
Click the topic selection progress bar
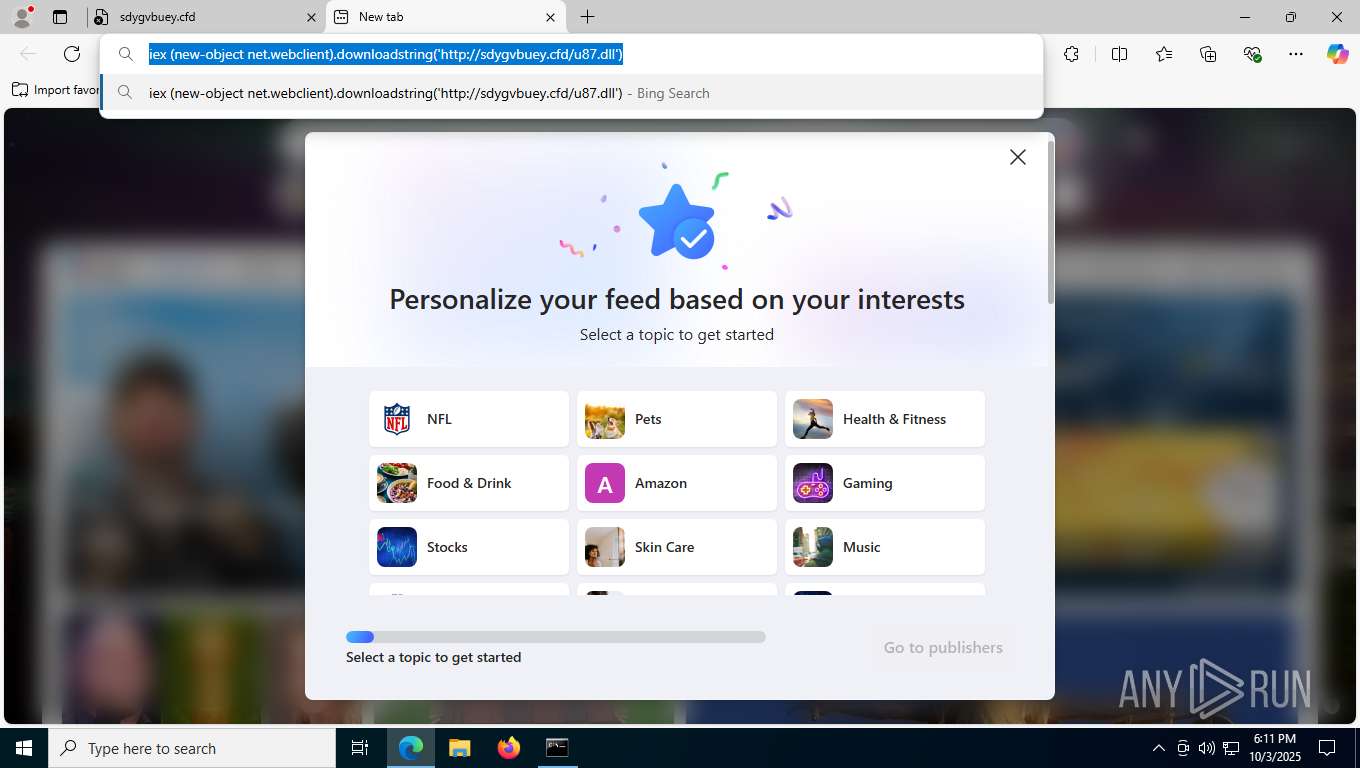click(x=556, y=637)
